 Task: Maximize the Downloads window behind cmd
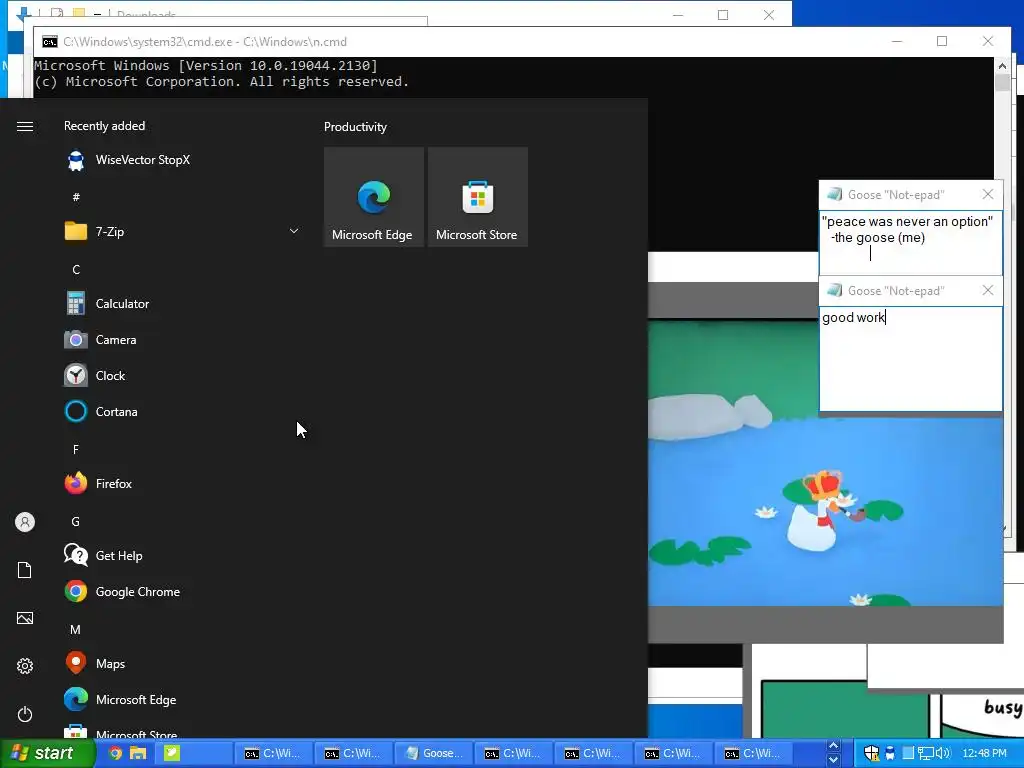(723, 15)
